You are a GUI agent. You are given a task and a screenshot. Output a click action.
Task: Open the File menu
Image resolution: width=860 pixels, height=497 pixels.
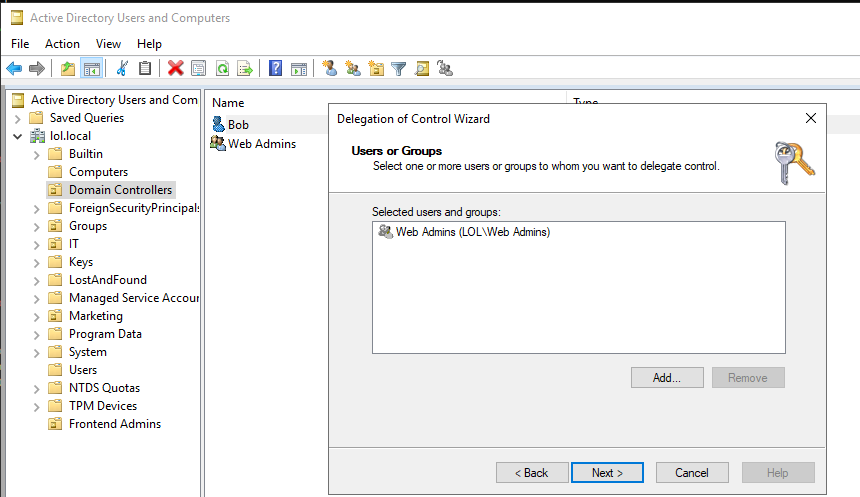click(x=20, y=44)
